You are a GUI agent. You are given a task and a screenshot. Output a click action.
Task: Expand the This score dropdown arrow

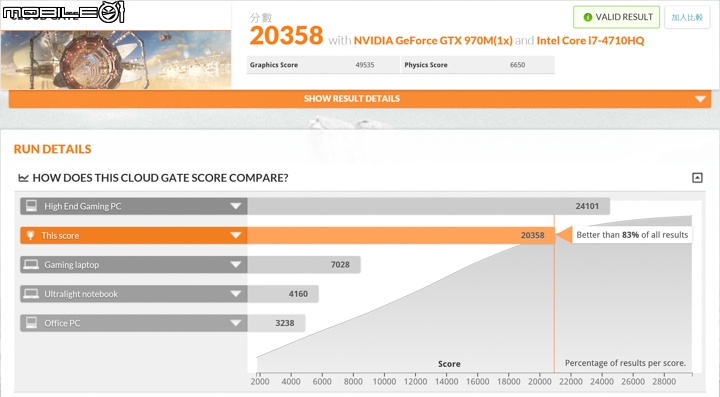236,235
